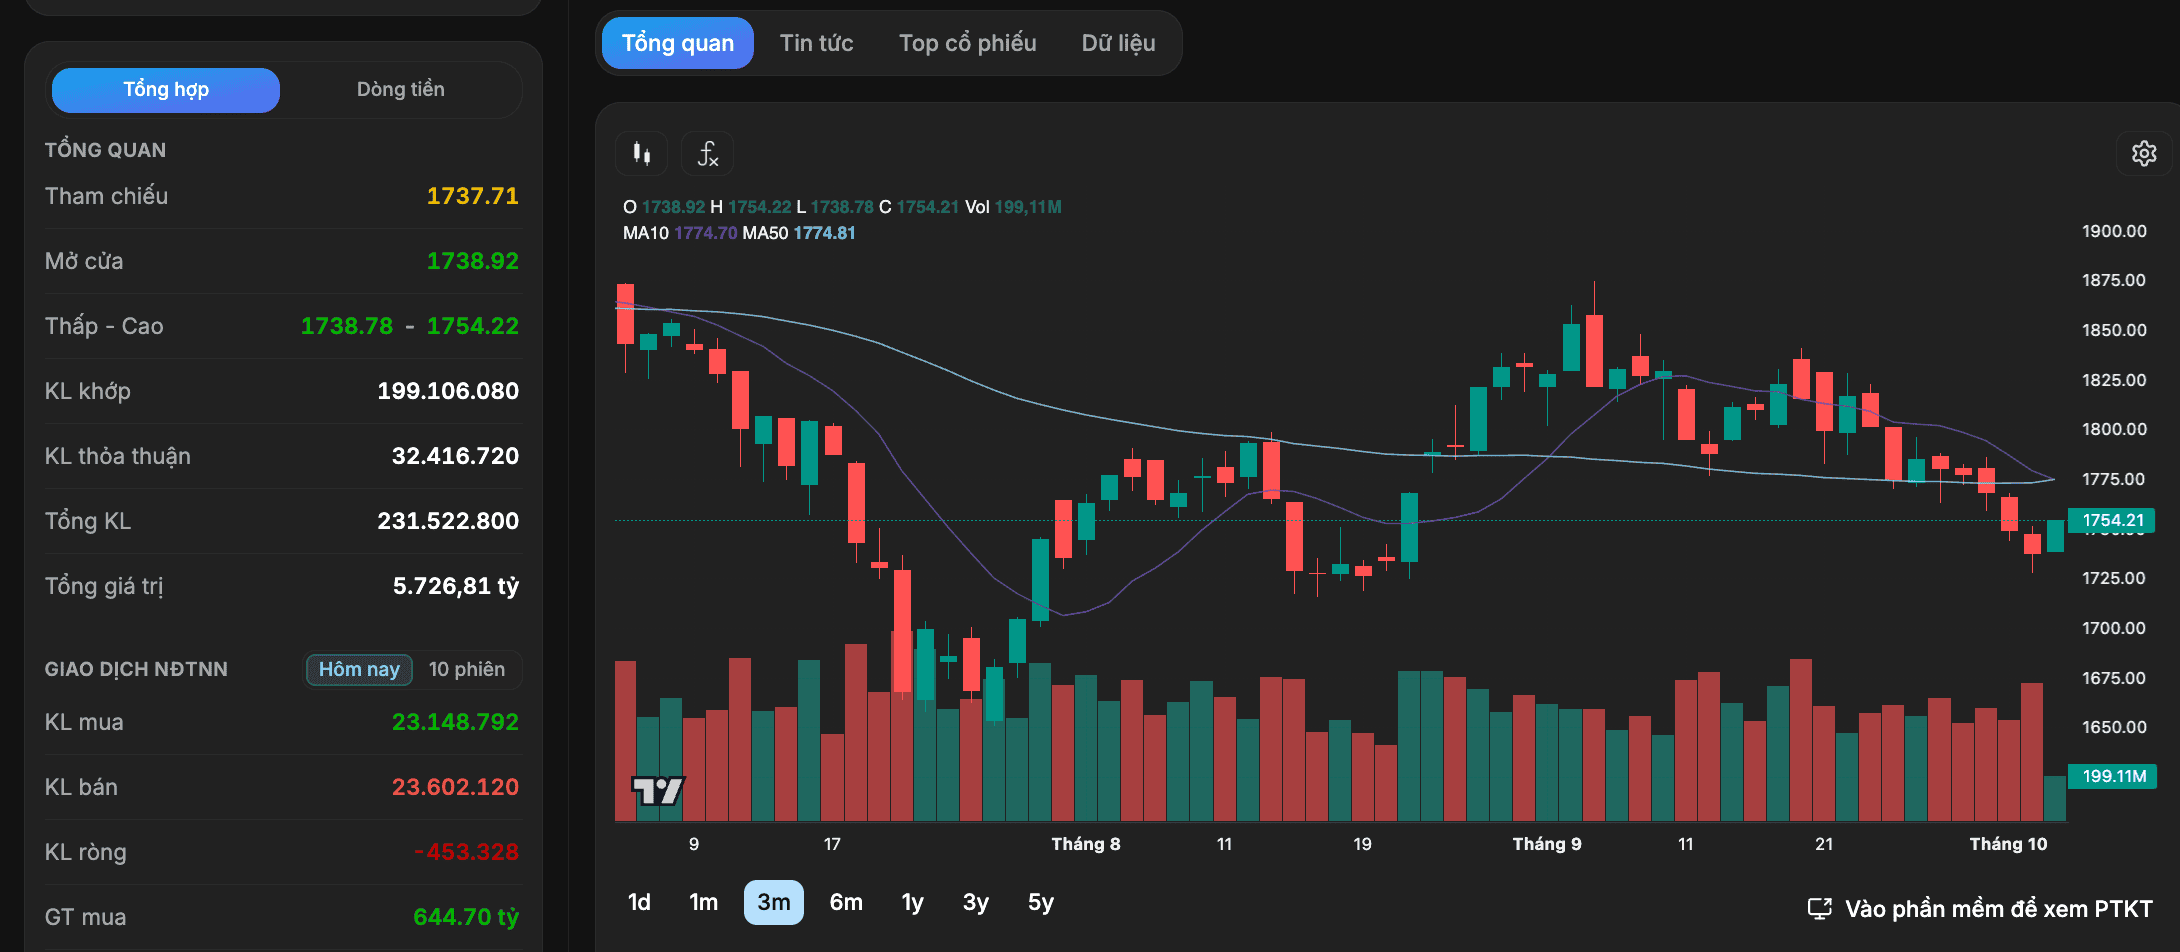Select the Tổng hợp panel view
The image size is (2180, 952).
166,90
